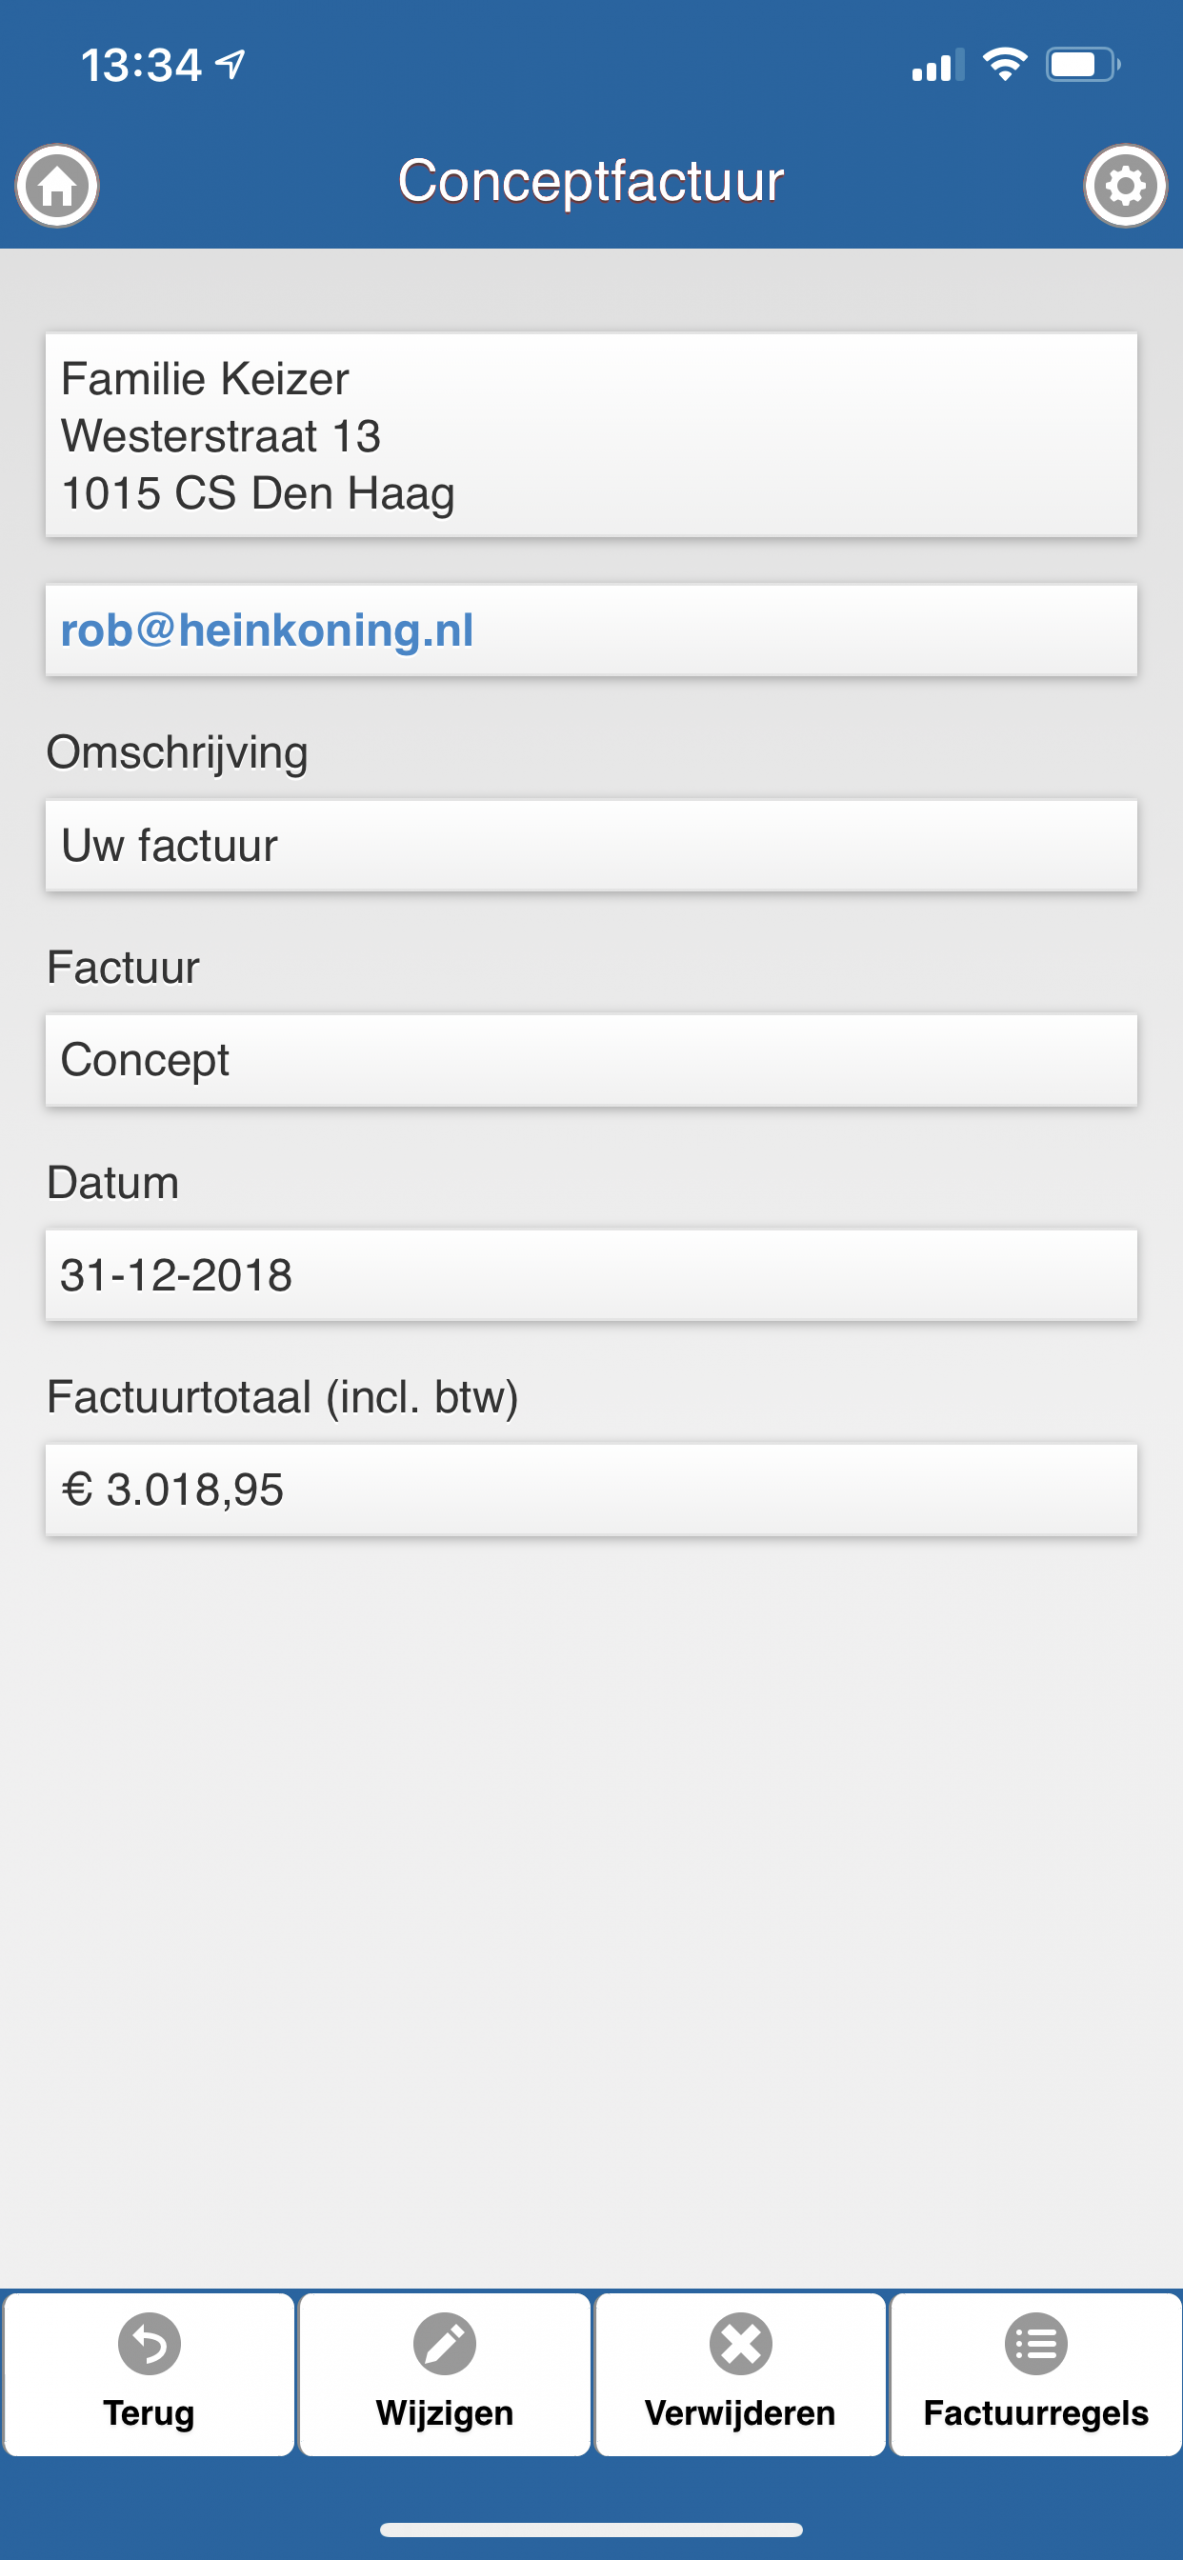Tap the Wi-Fi status icon
The height and width of the screenshot is (2560, 1183).
[1005, 65]
